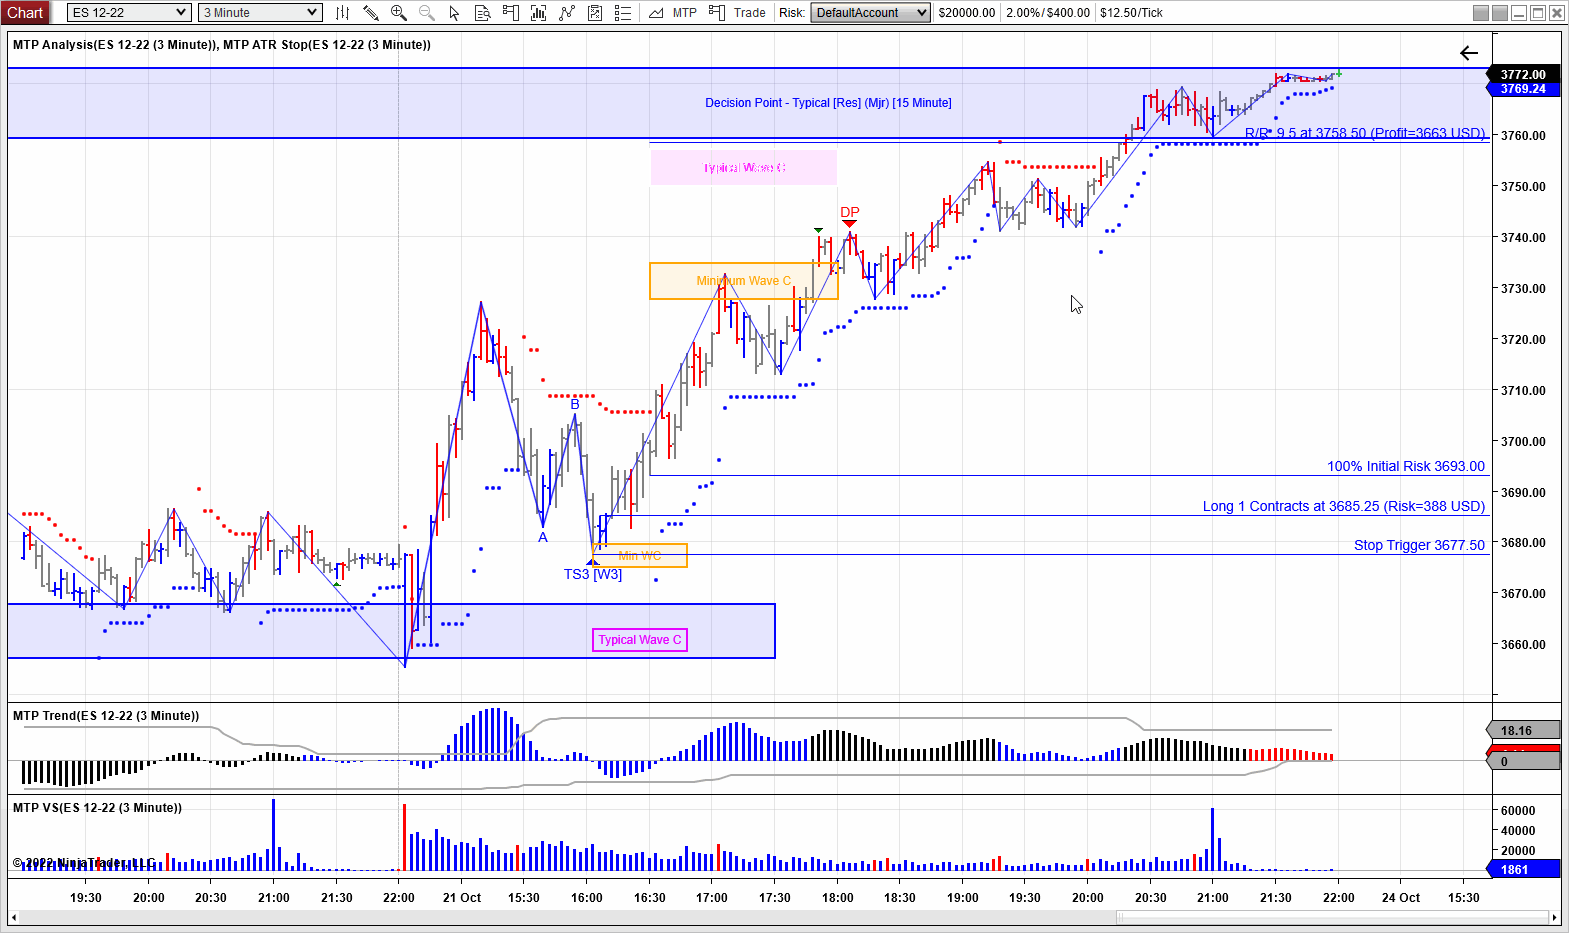This screenshot has width=1569, height=933.
Task: Open the chart properties list icon
Action: point(622,13)
